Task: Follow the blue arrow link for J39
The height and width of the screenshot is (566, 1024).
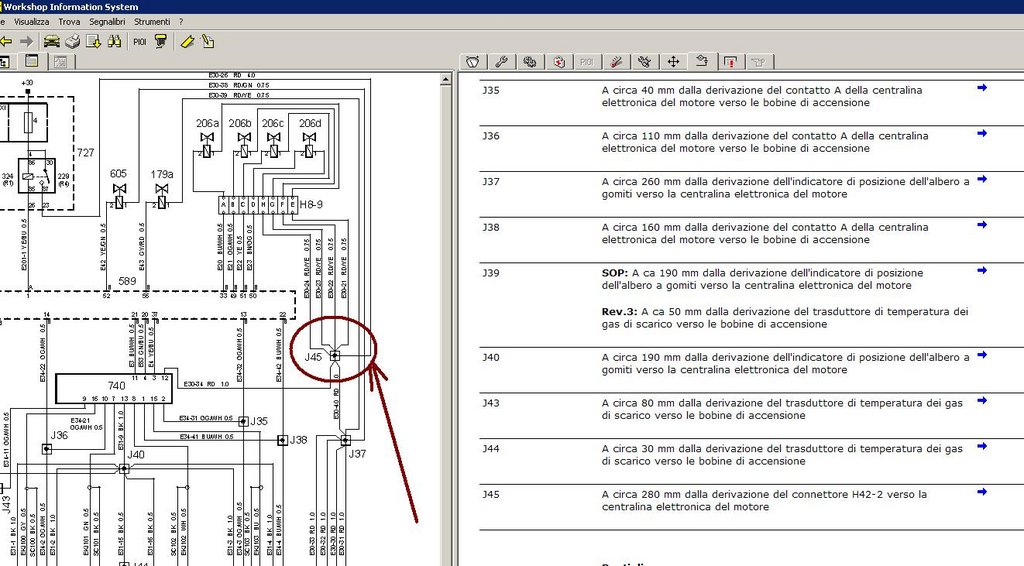Action: [982, 271]
